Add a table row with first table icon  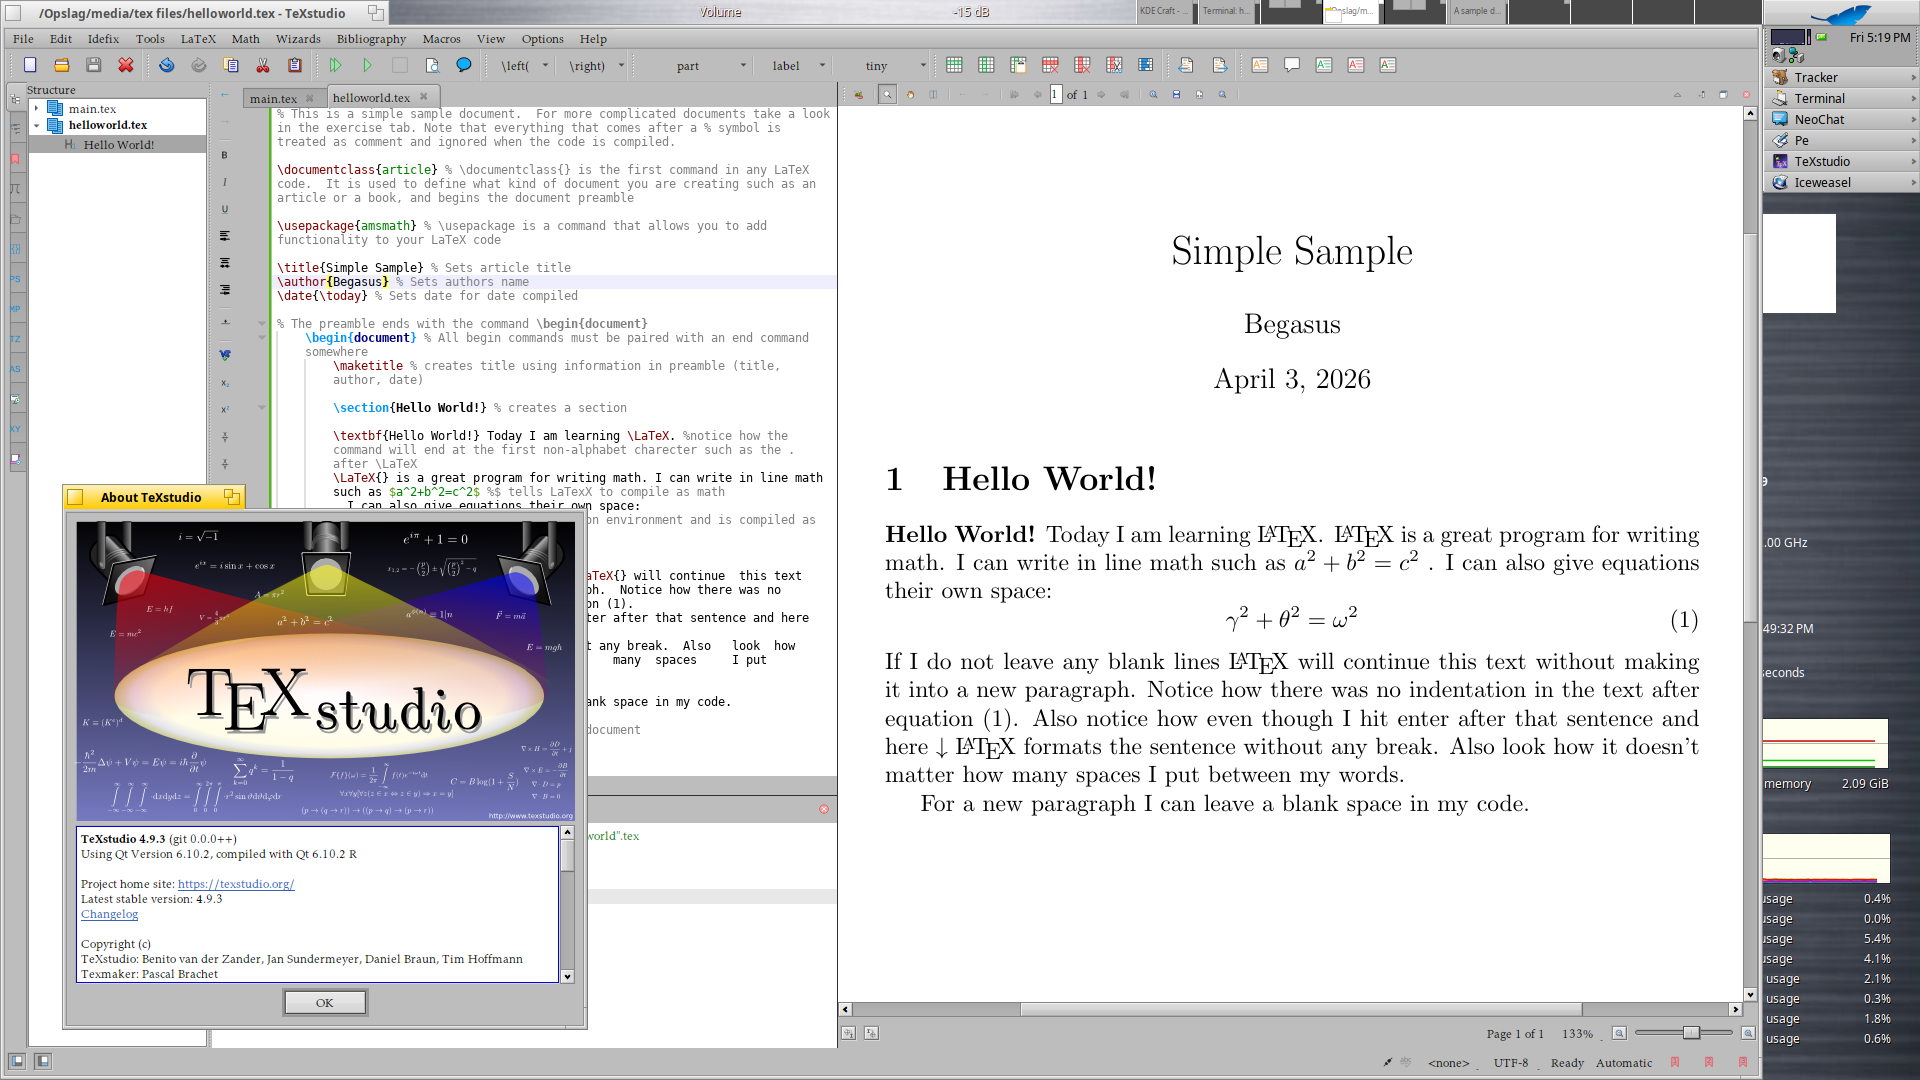[x=954, y=65]
